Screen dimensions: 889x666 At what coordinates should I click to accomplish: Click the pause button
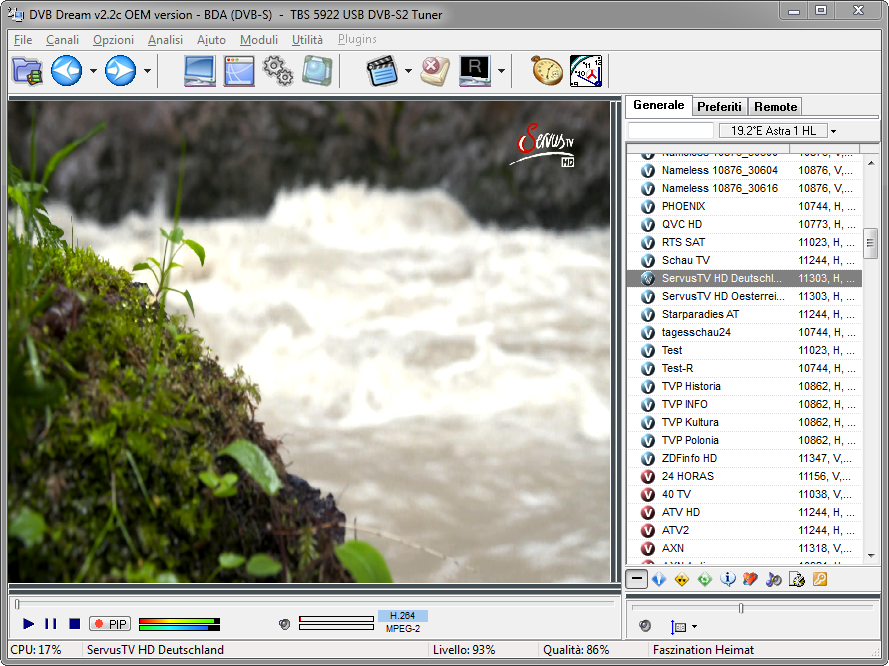click(x=50, y=623)
